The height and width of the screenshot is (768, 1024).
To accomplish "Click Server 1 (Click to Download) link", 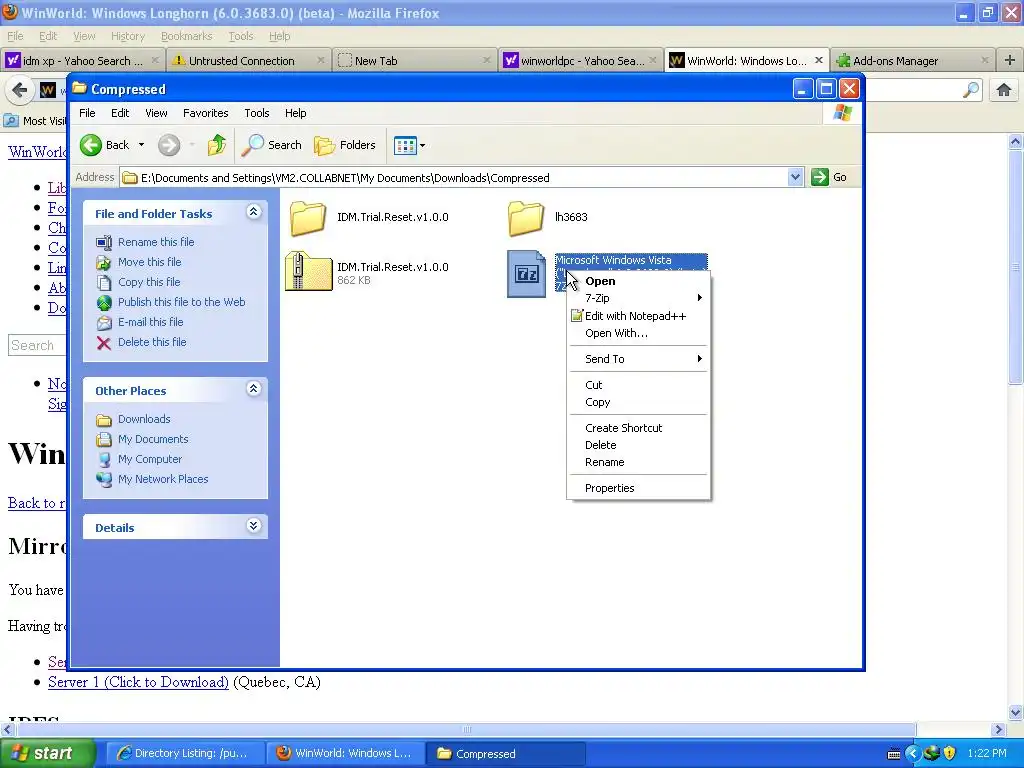I will 138,682.
